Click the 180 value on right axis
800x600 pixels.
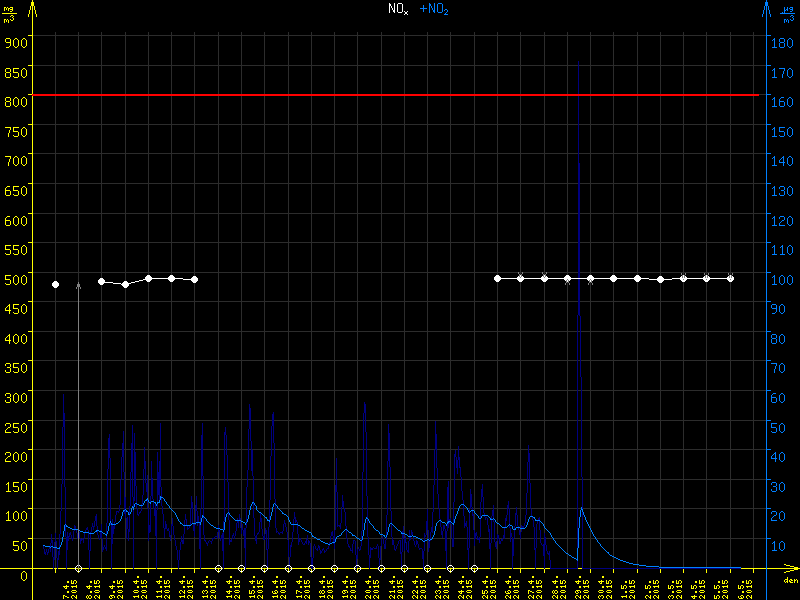coord(782,42)
